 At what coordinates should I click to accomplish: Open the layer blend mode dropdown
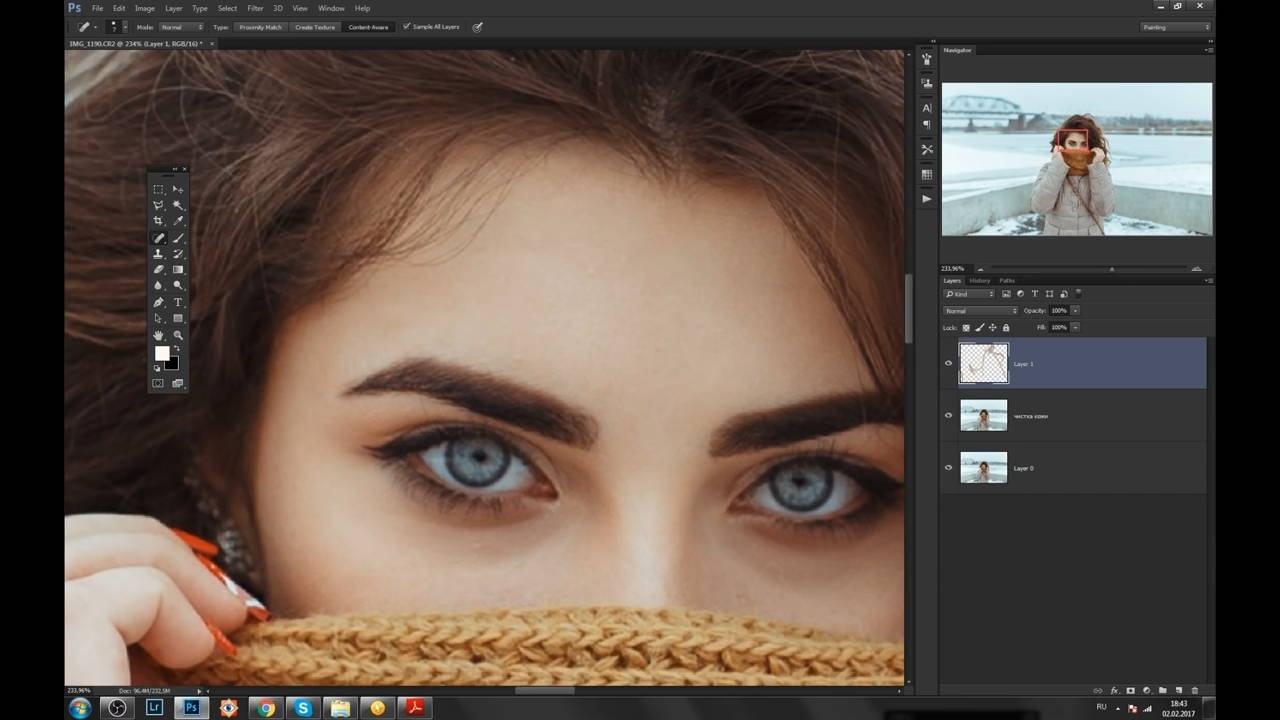point(980,311)
